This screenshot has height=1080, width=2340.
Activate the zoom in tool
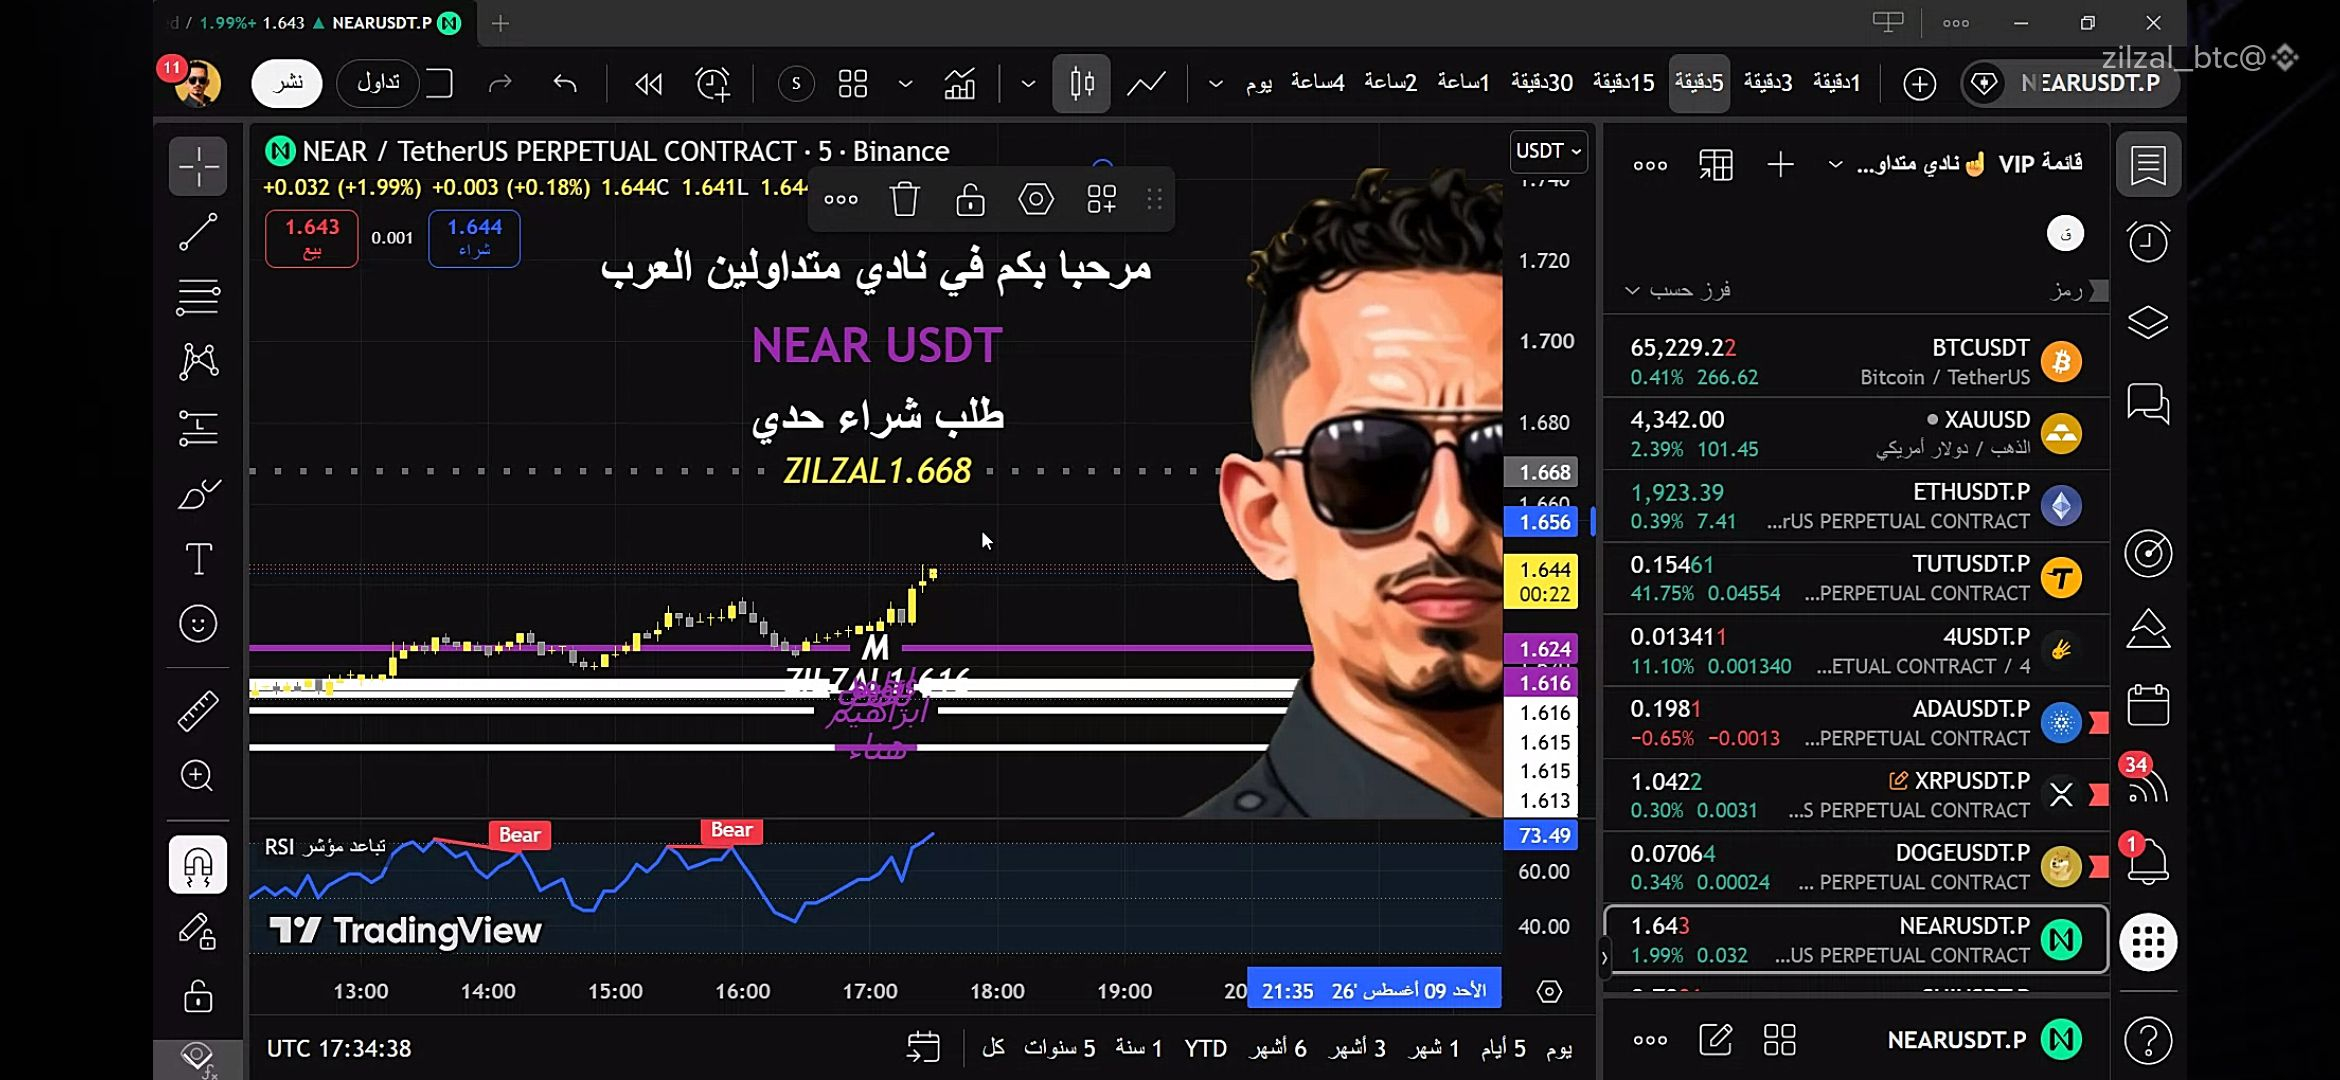(x=197, y=776)
